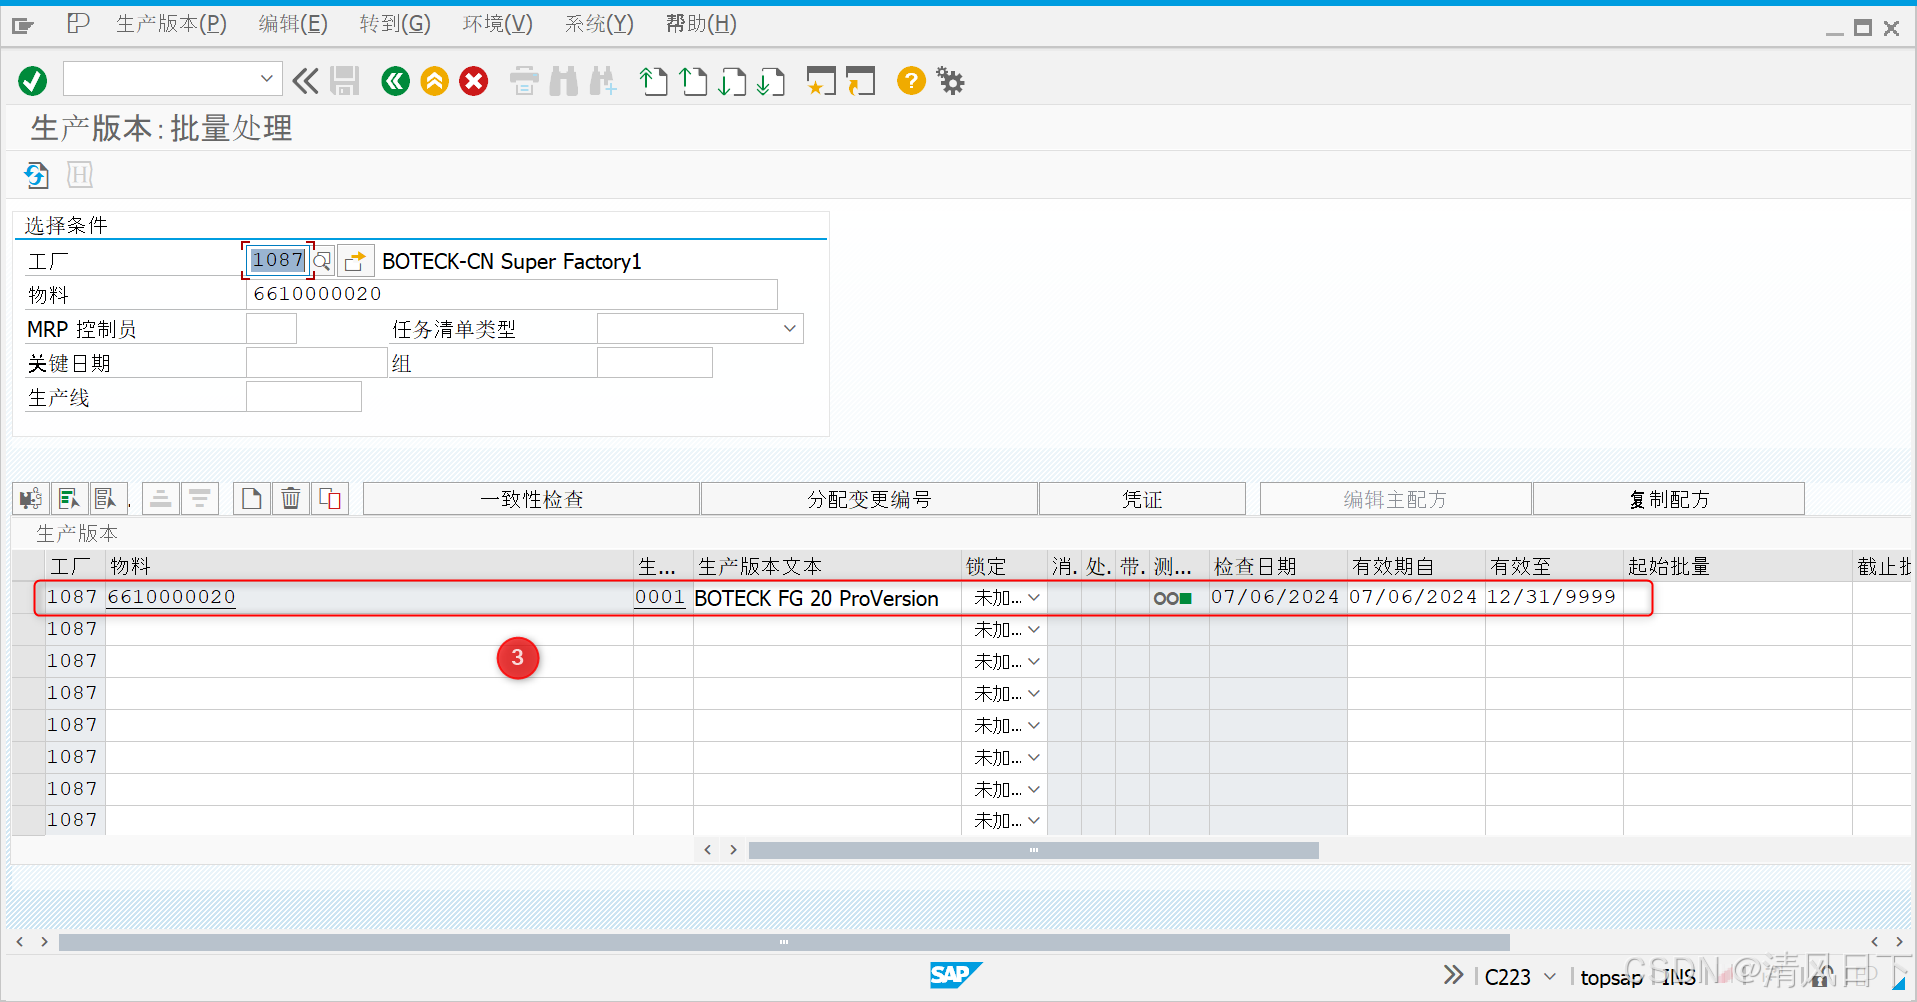
Task: Click the BOTECK FG 20 ProVersion cell
Action: pos(826,598)
